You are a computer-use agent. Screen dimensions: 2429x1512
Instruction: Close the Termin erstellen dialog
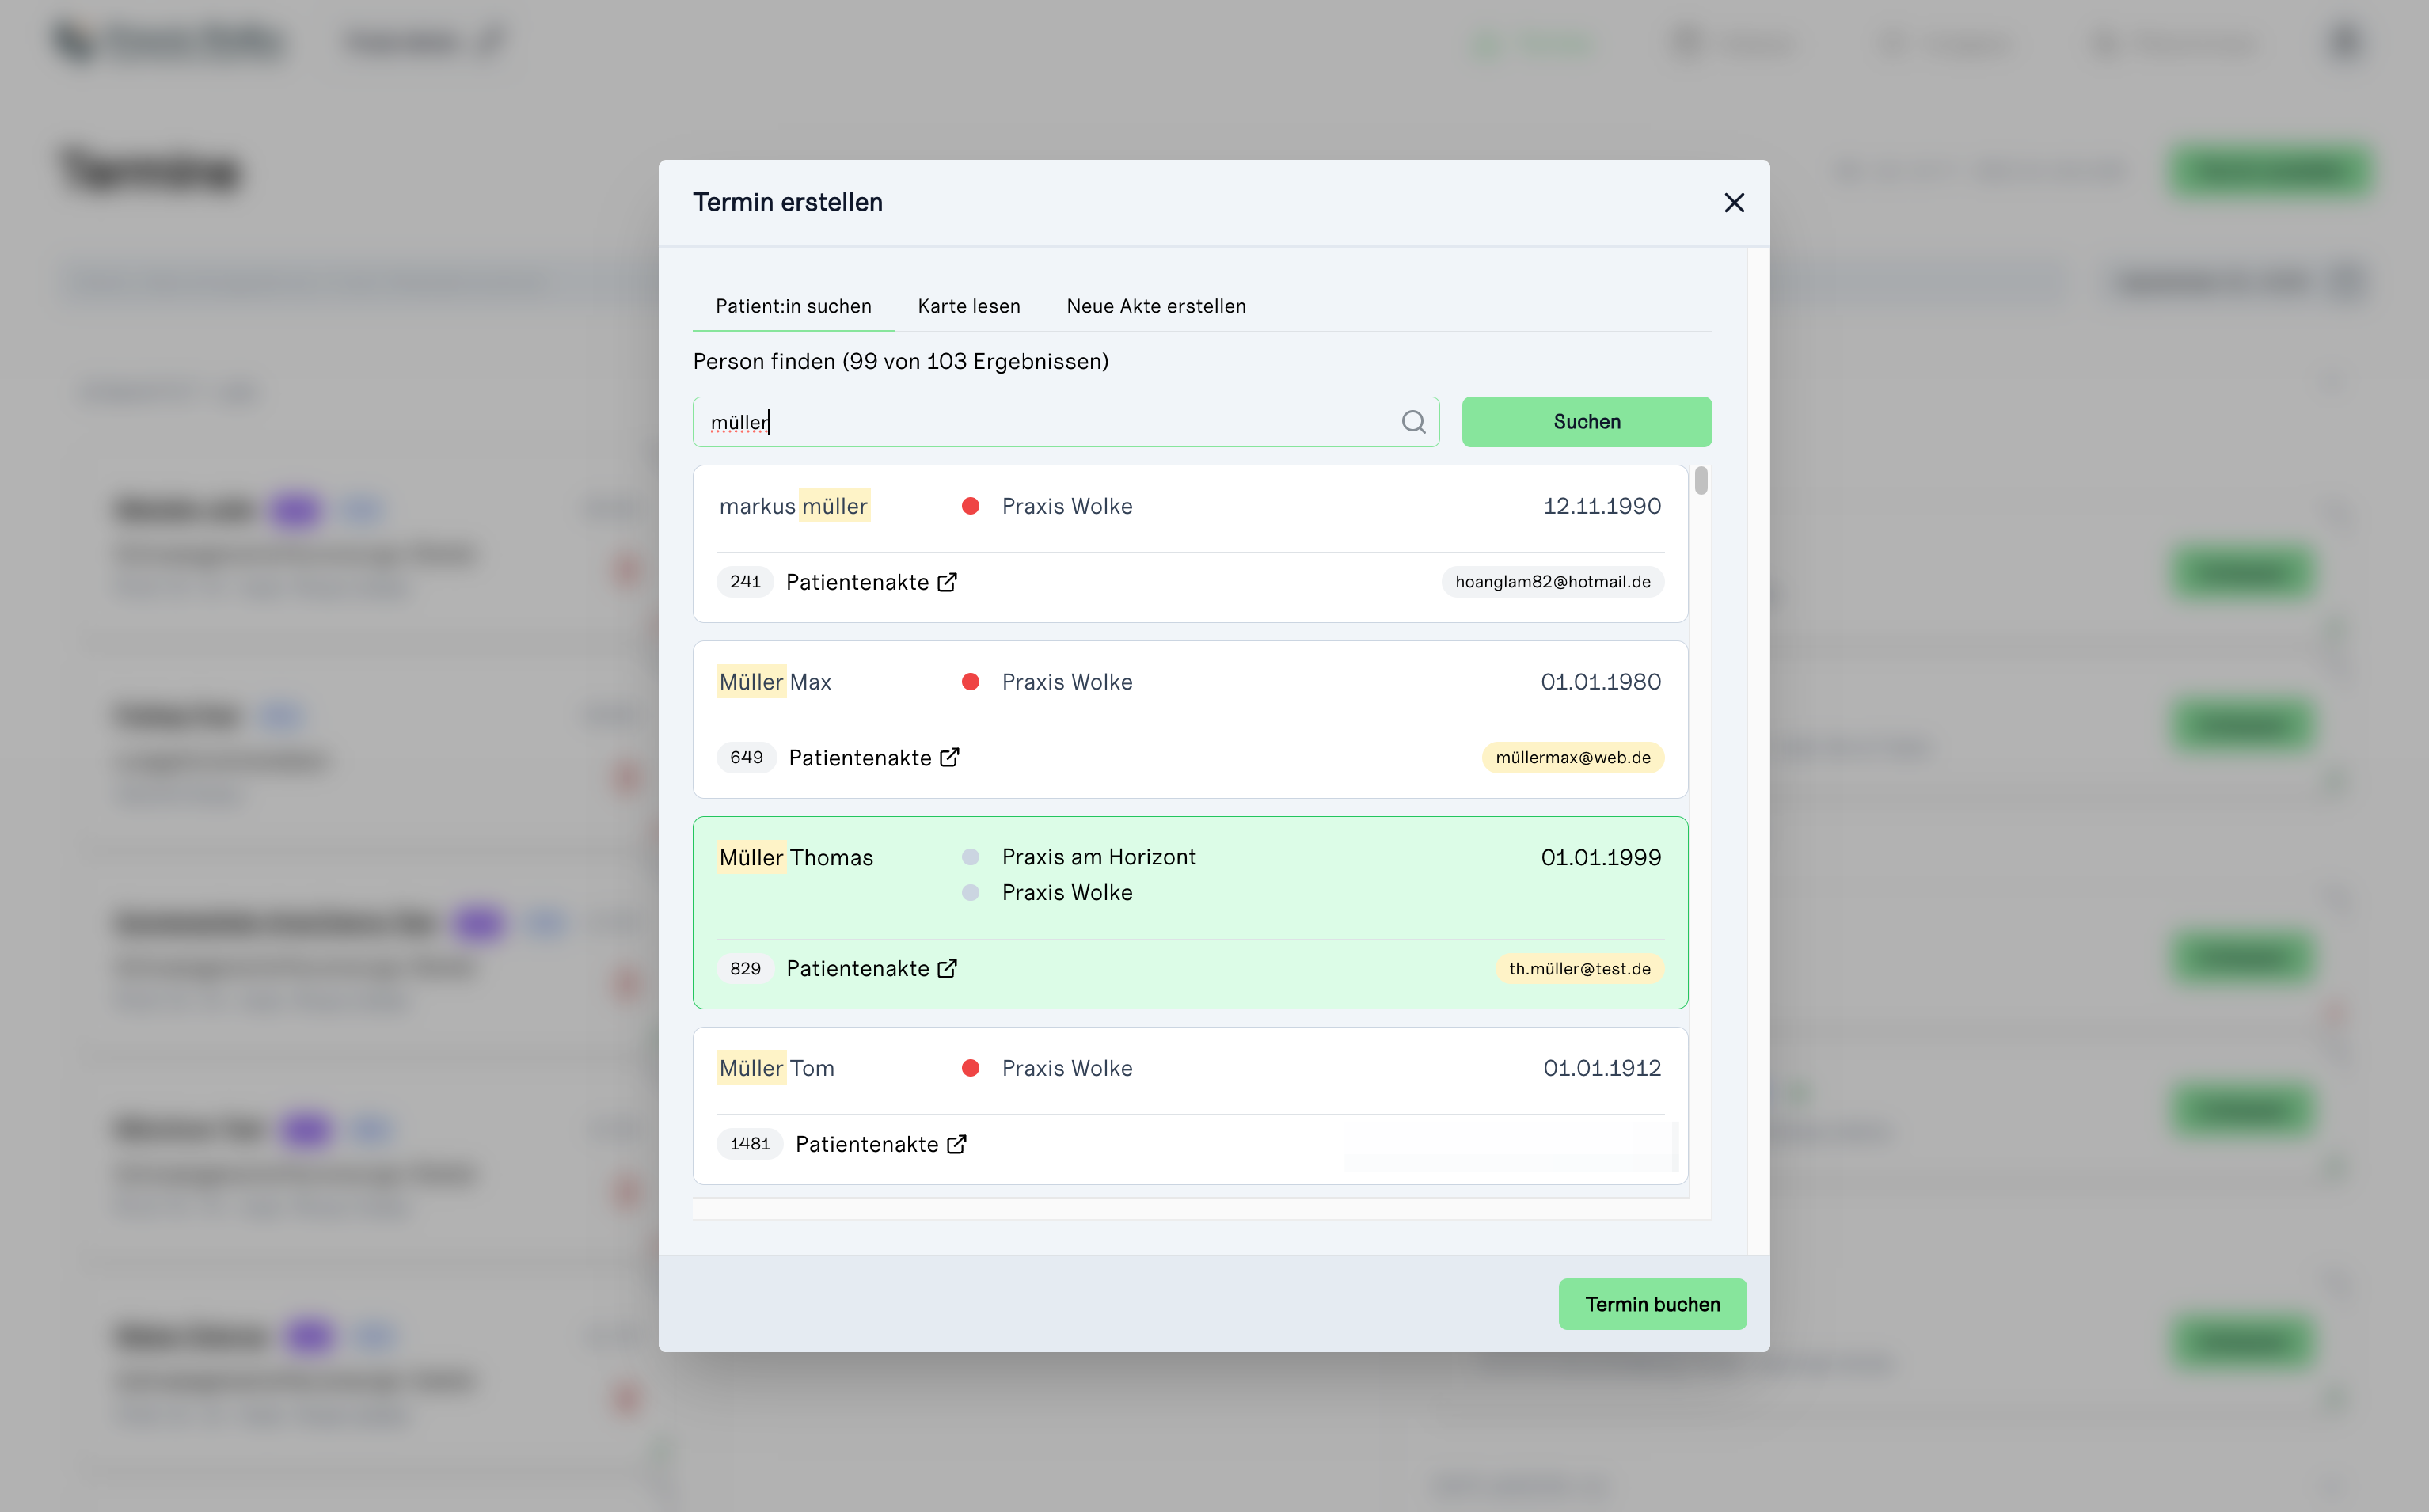pyautogui.click(x=1734, y=203)
